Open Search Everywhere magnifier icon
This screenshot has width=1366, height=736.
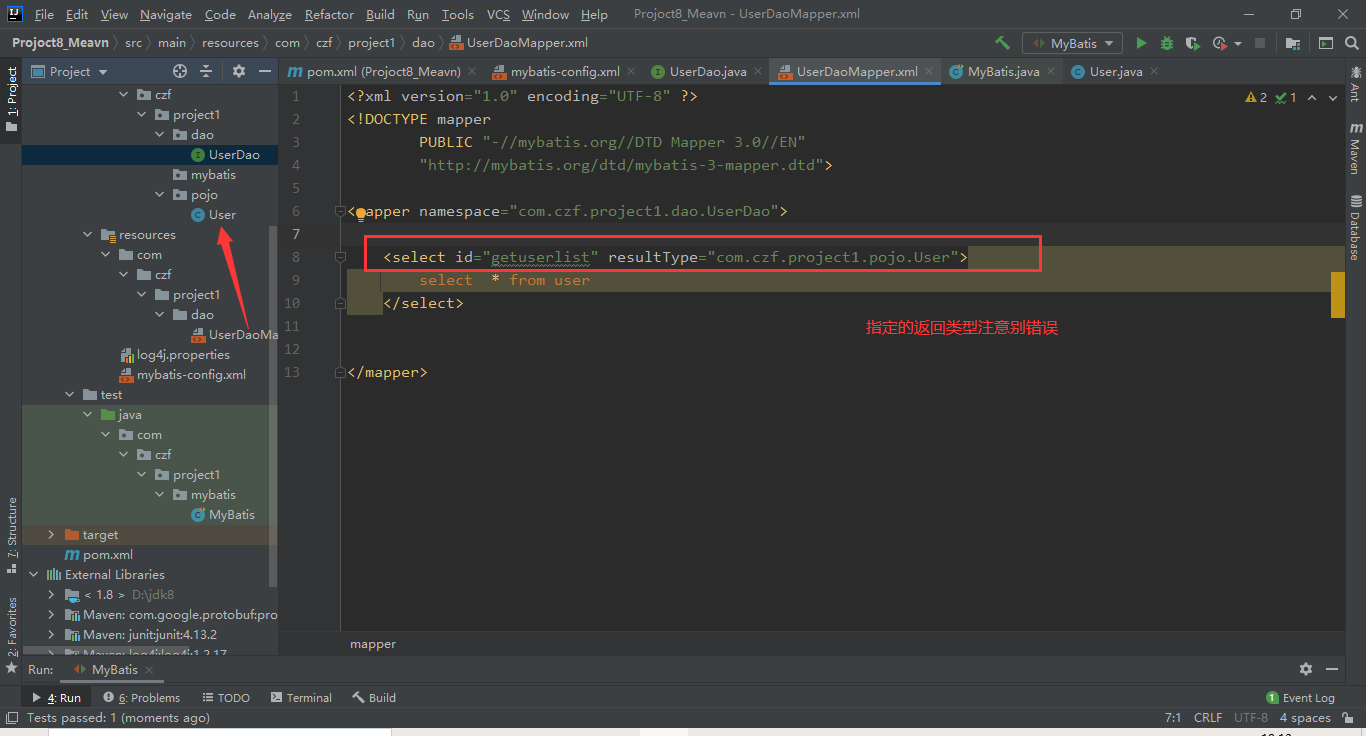click(x=1351, y=43)
